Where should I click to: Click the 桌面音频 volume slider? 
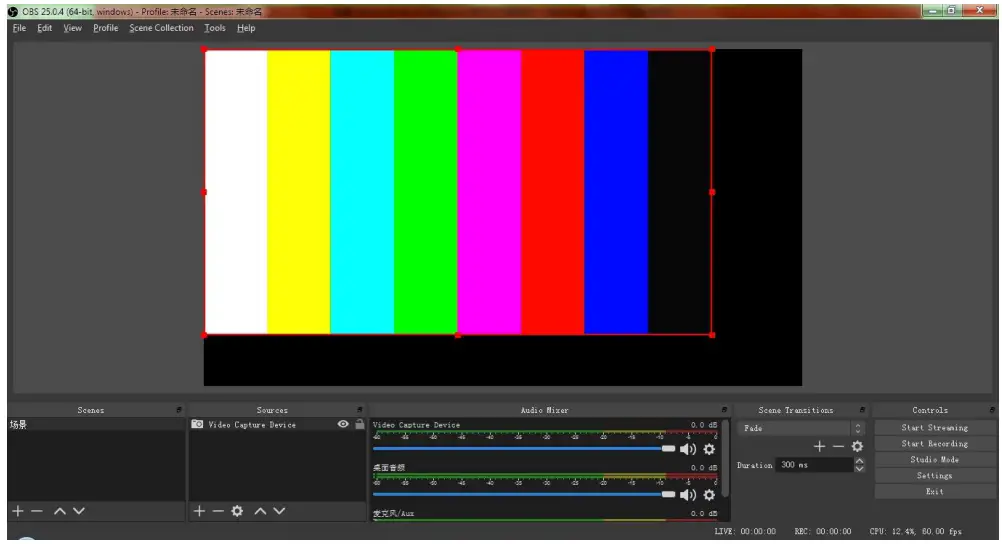point(524,495)
